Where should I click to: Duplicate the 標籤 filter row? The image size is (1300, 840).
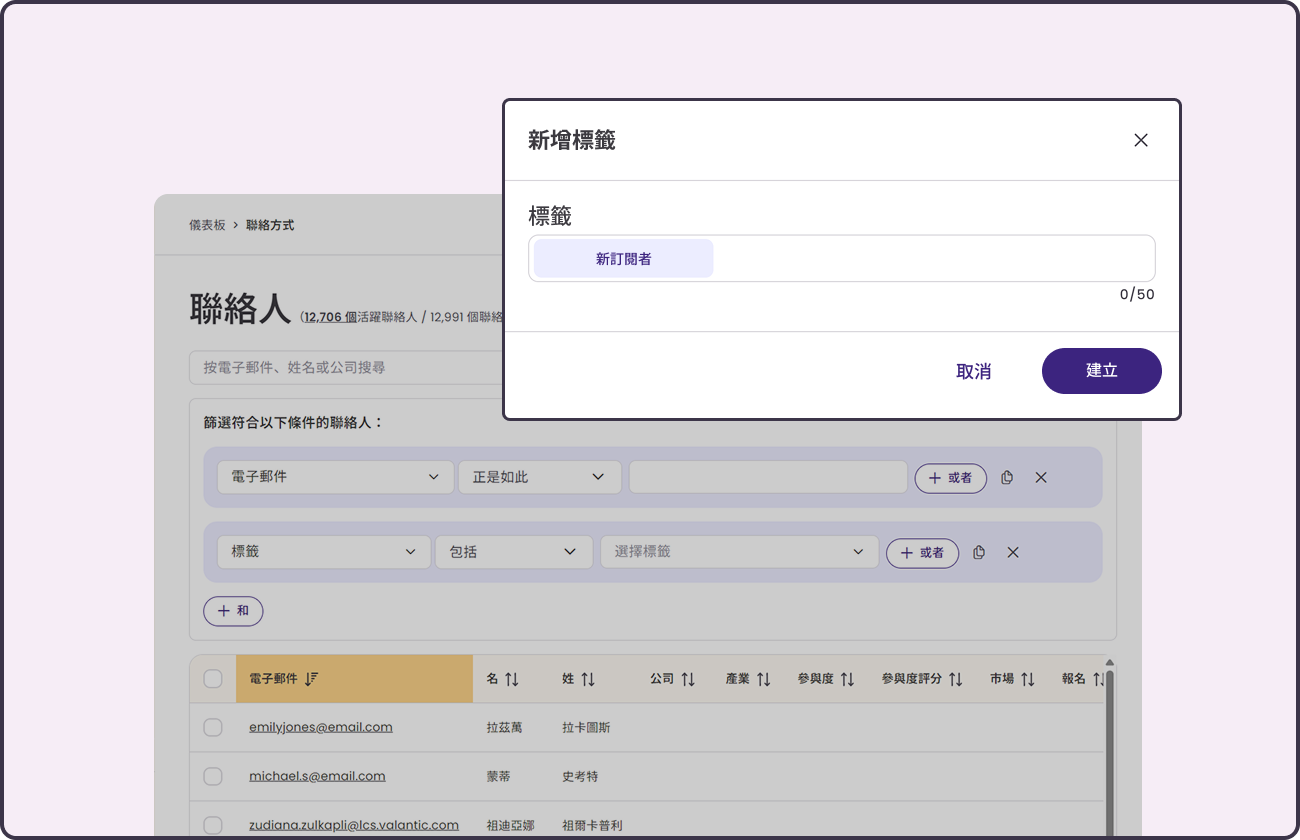[979, 552]
